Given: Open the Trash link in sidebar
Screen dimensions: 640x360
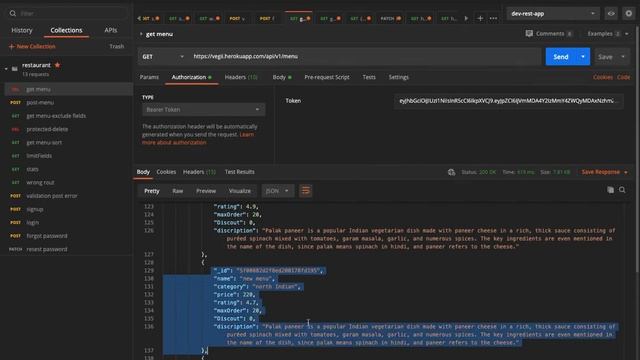Looking at the screenshot, I should click(116, 47).
